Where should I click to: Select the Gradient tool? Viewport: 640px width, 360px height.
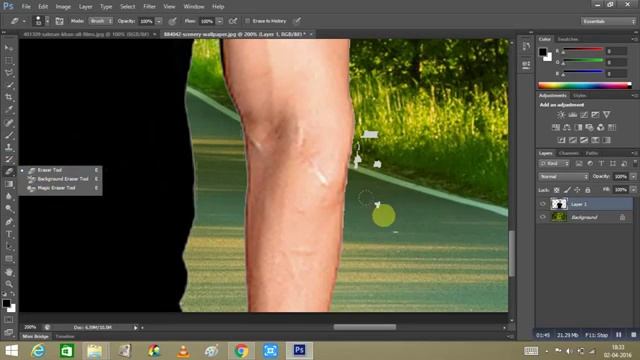tap(9, 184)
